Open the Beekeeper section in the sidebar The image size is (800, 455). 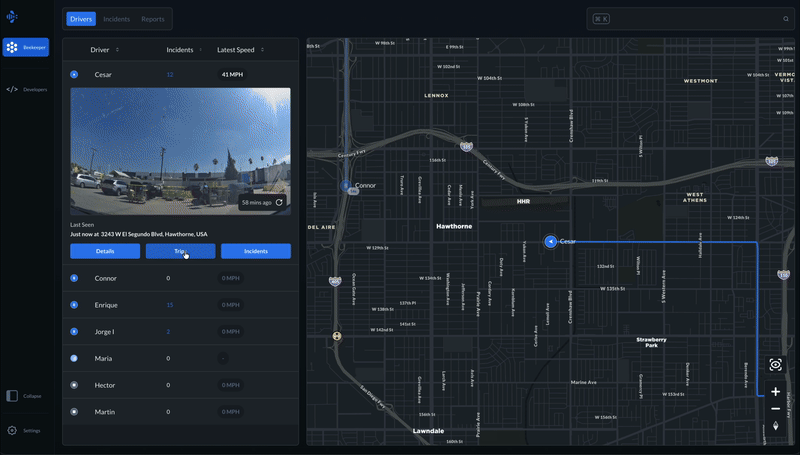tap(25, 47)
